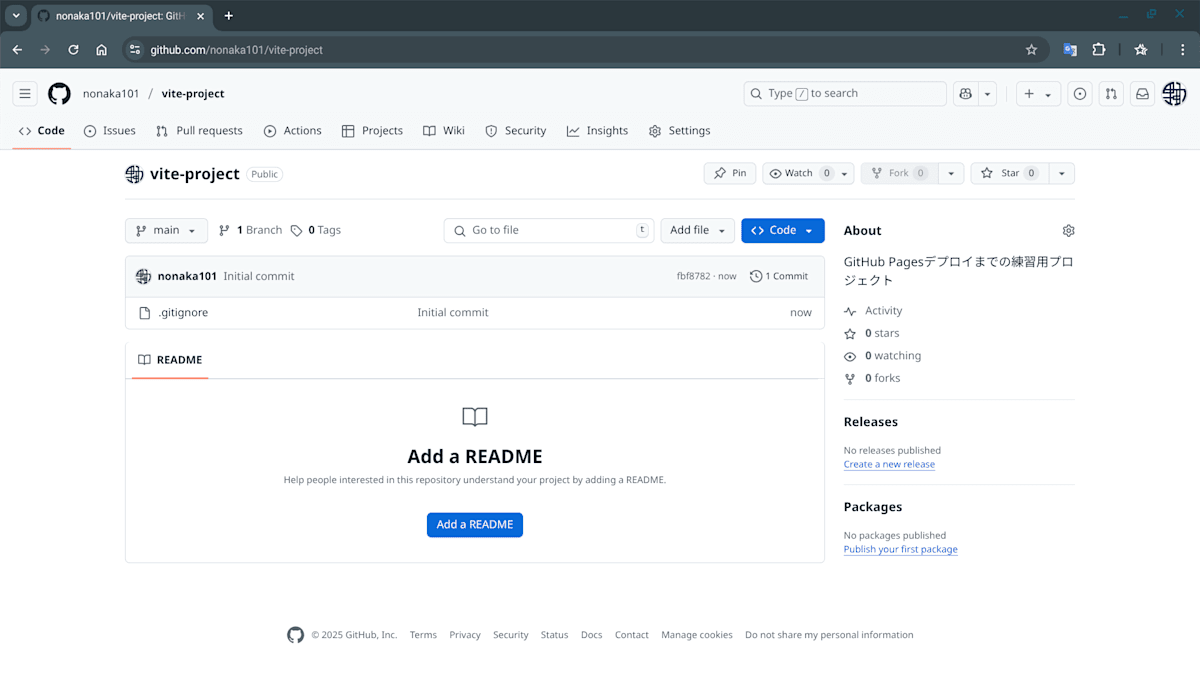Open the Copilot chat icon
Image resolution: width=1200 pixels, height=675 pixels.
[965, 94]
